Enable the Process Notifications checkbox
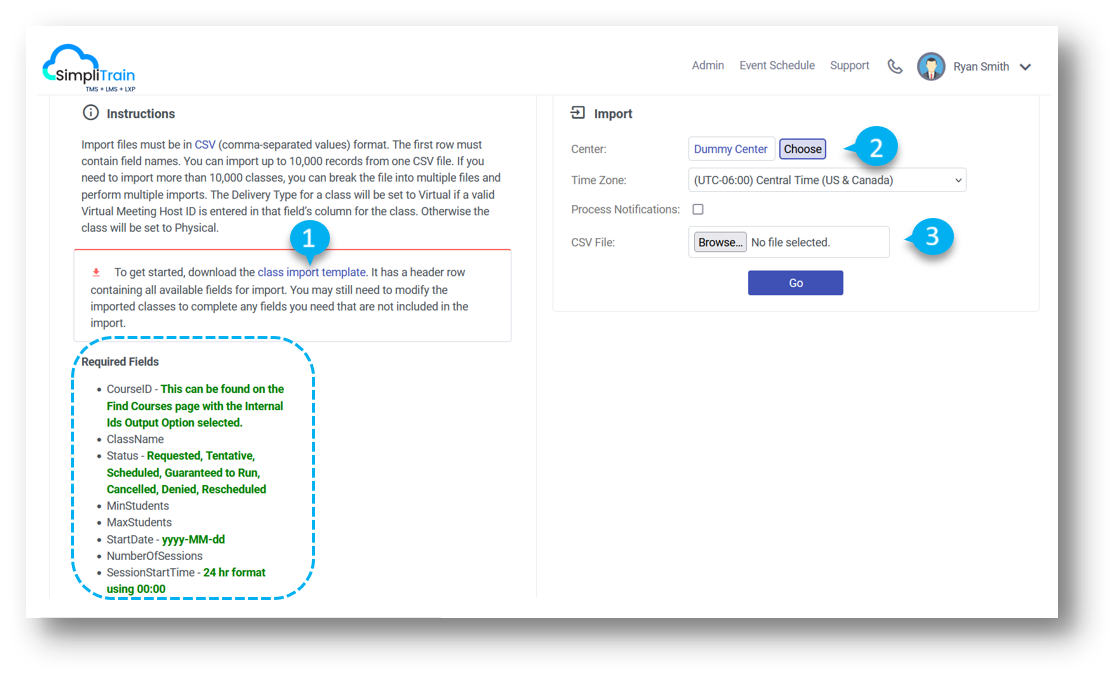 (698, 210)
